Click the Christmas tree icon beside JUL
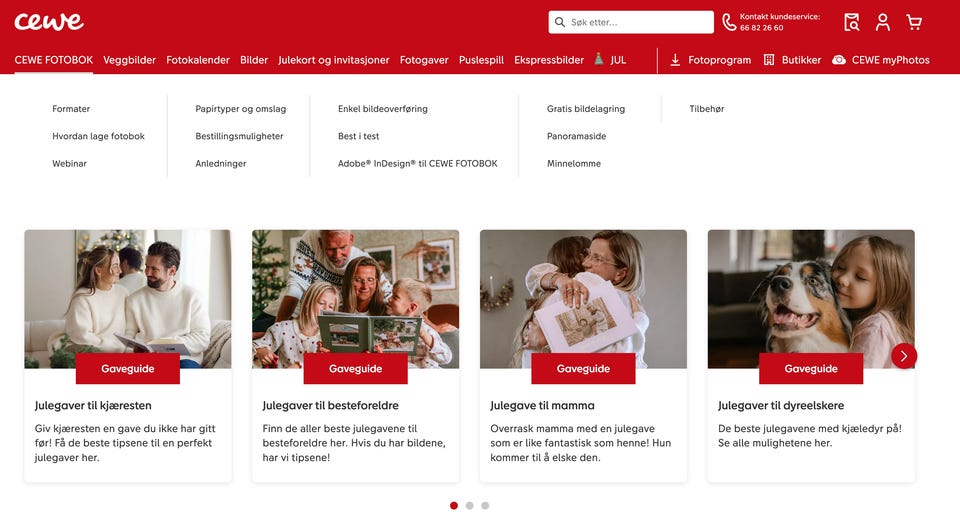This screenshot has height=531, width=960. [x=599, y=59]
